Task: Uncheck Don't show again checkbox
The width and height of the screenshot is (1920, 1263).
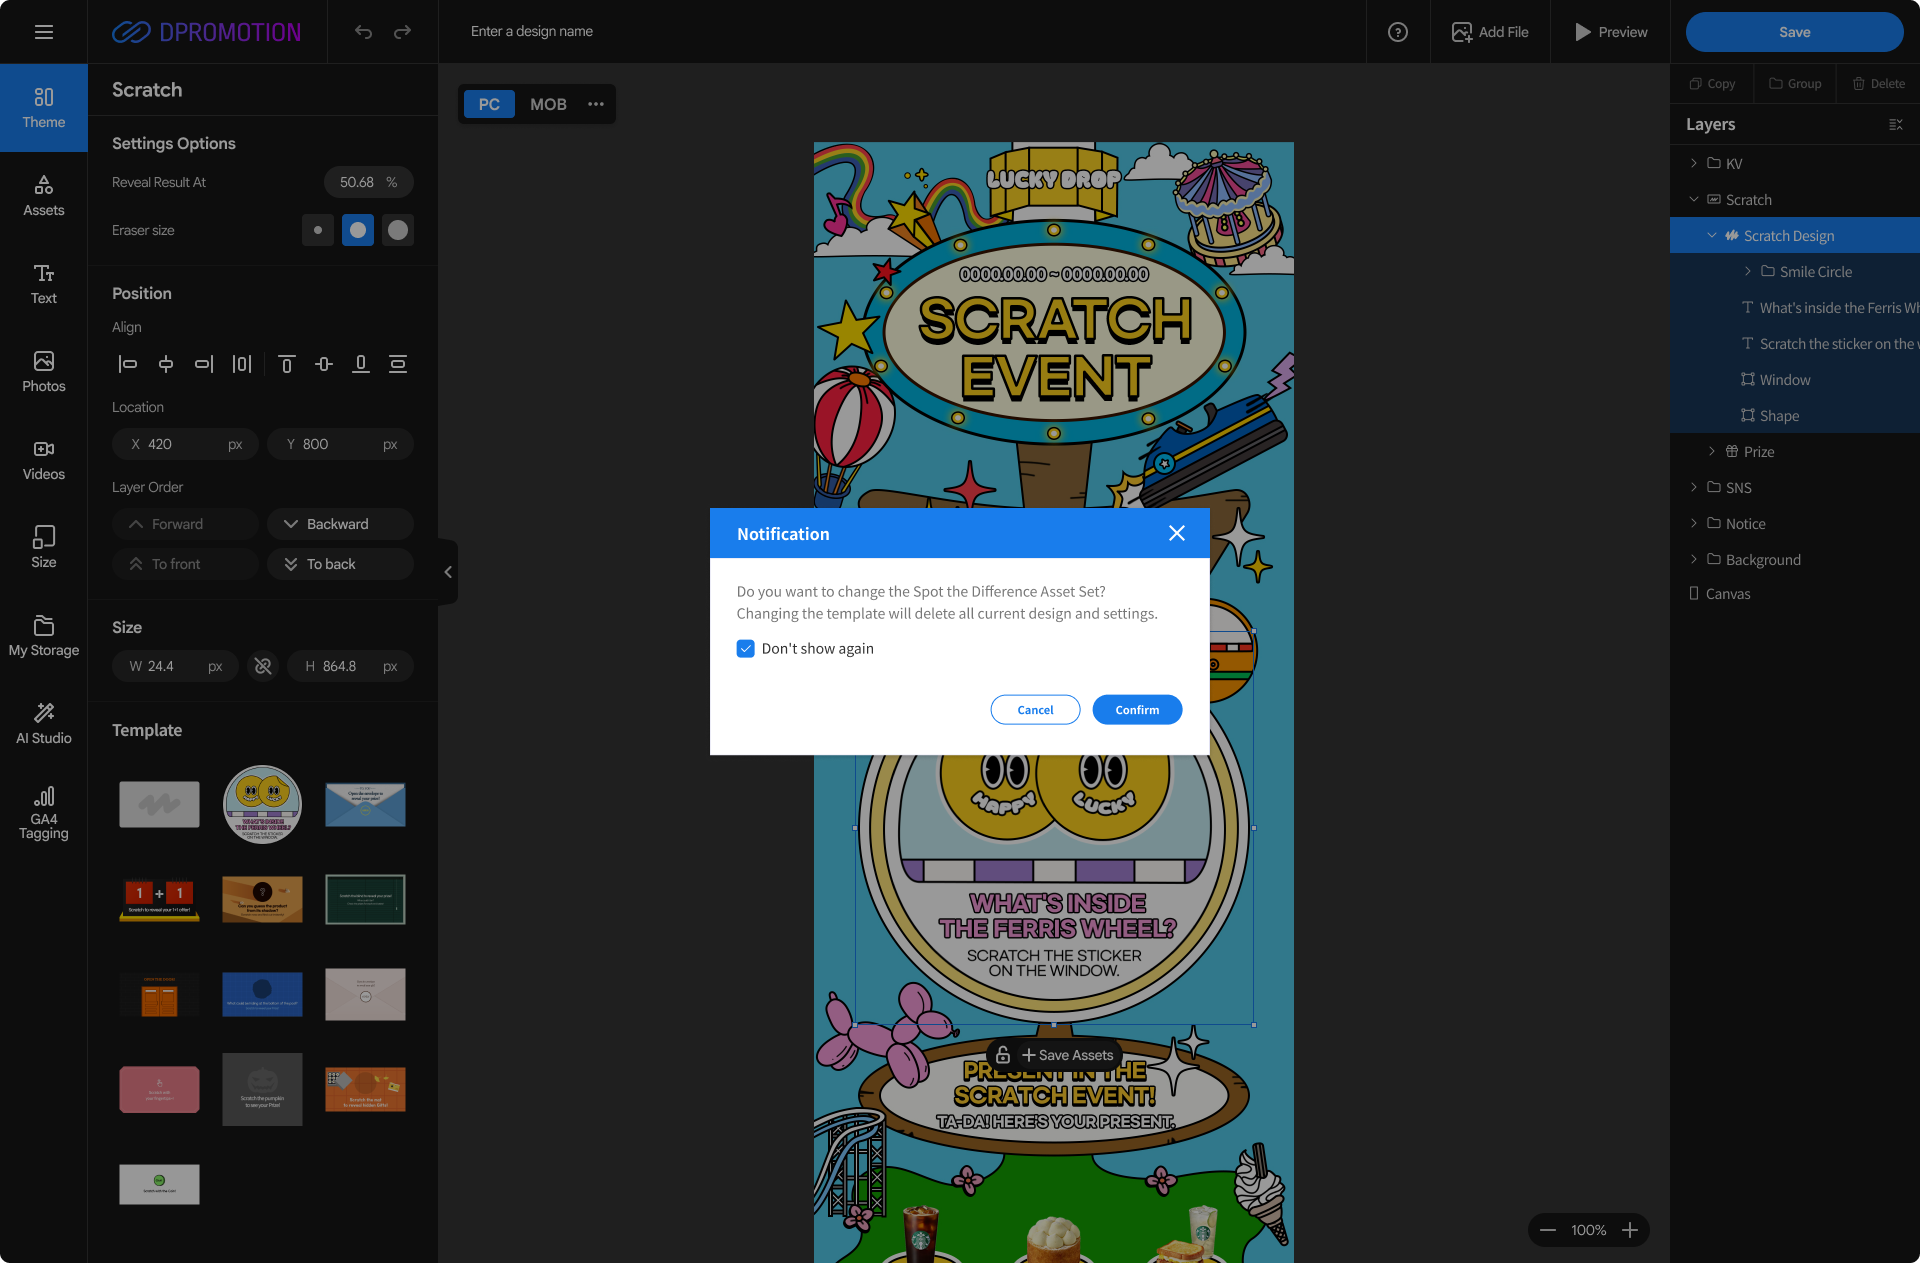Action: 746,649
